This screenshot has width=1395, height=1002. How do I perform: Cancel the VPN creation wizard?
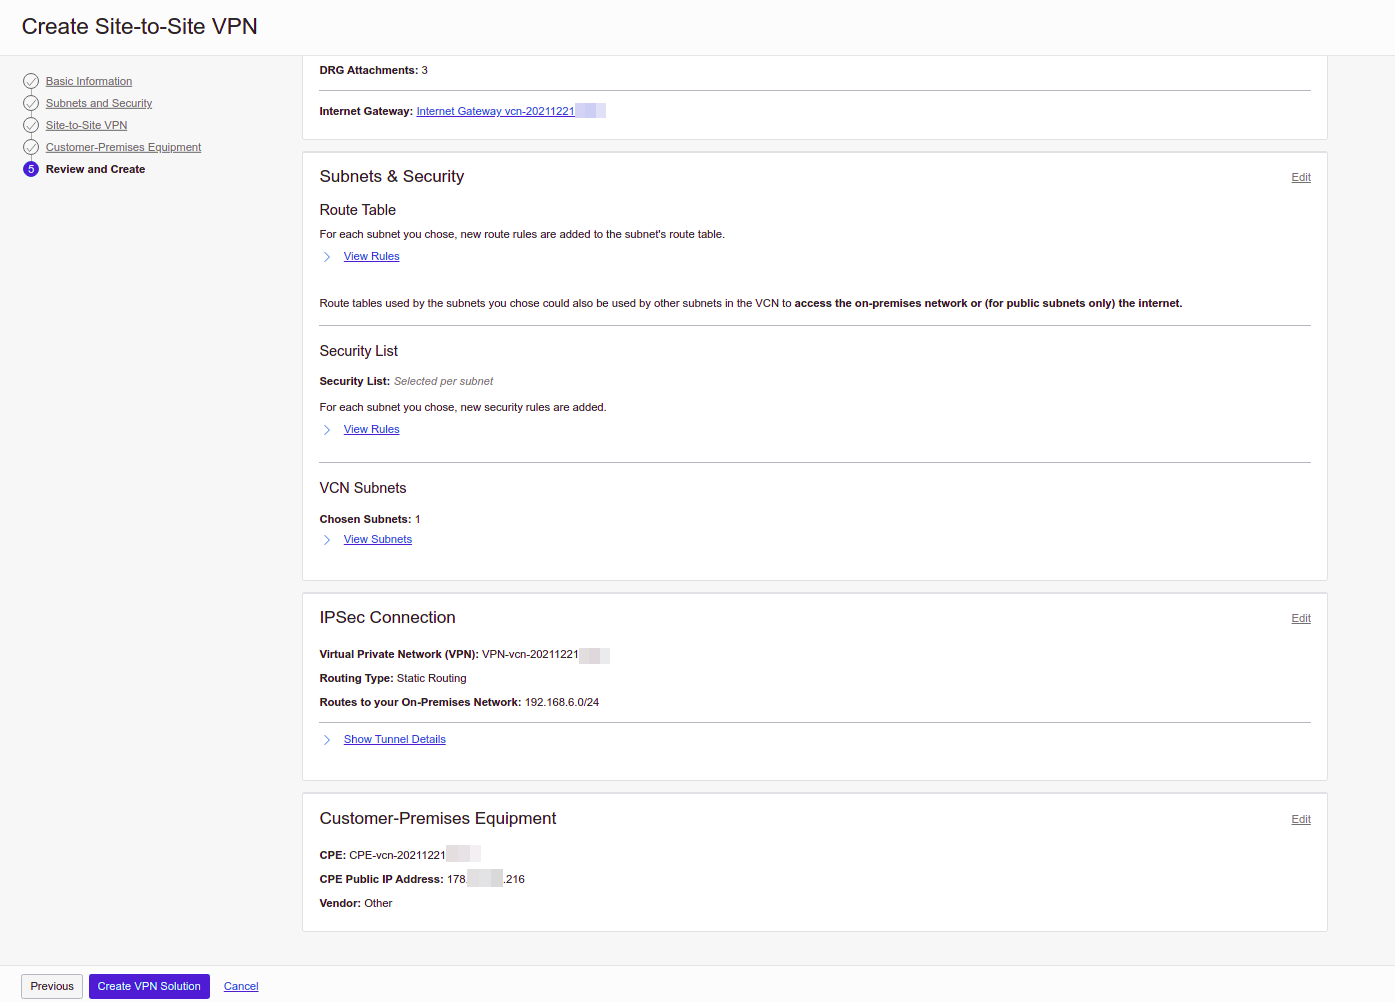click(x=241, y=986)
